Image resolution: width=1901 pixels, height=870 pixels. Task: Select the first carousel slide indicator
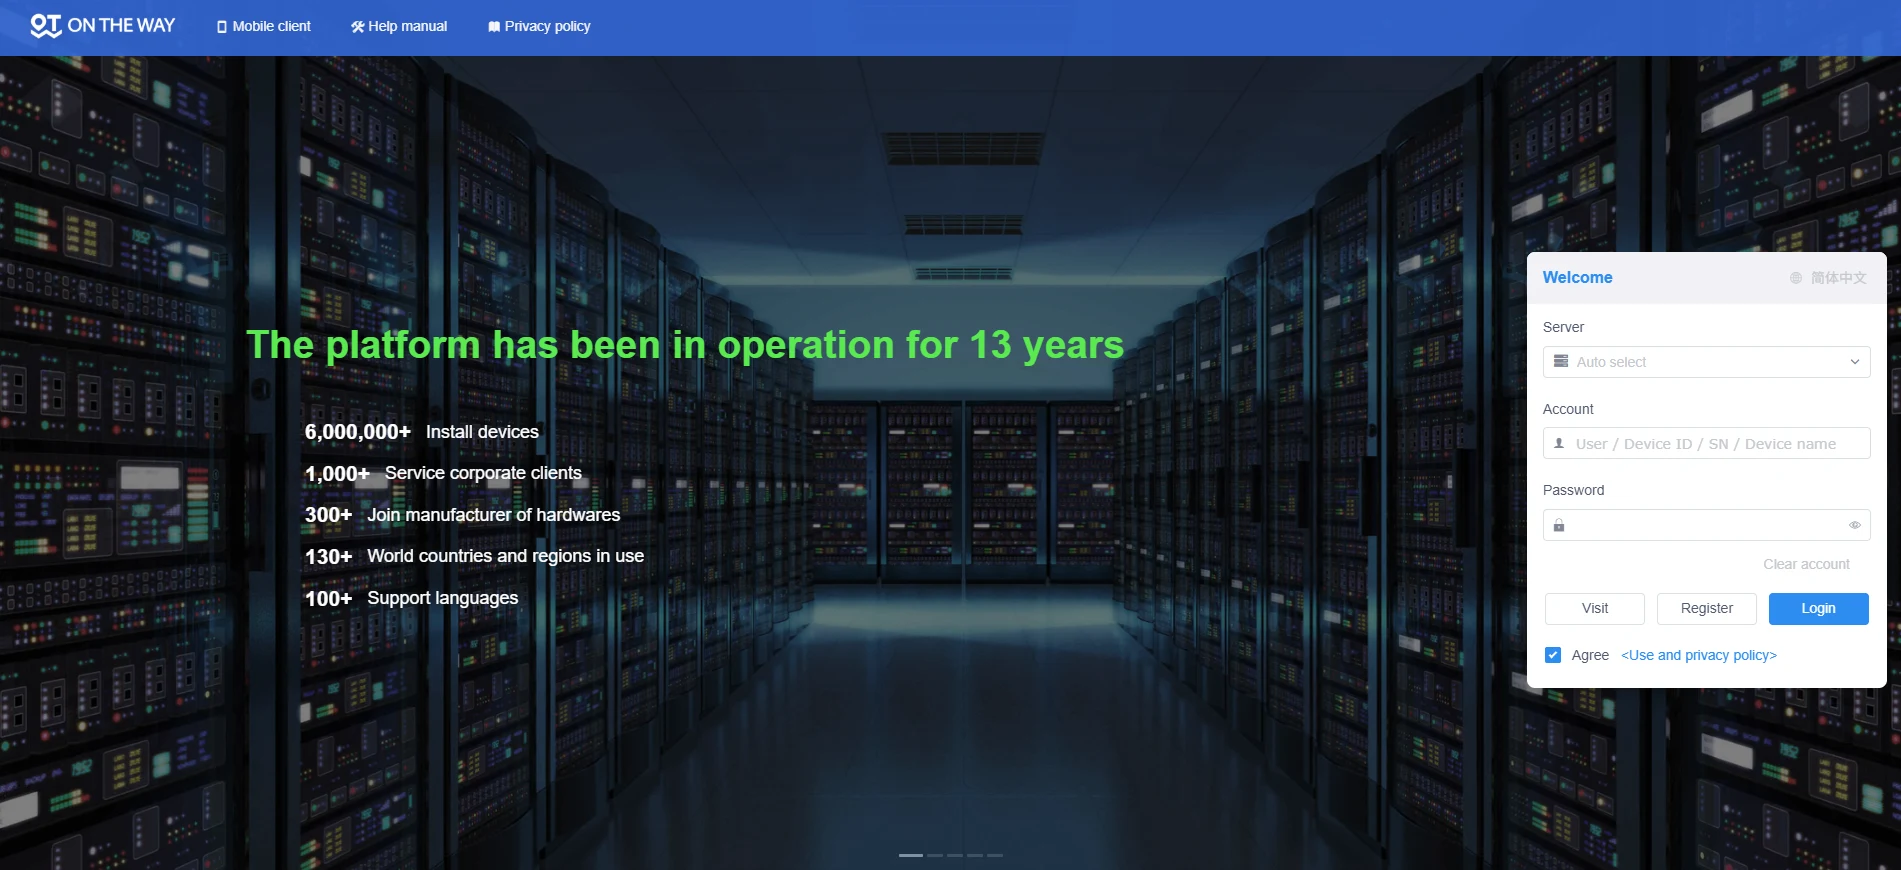click(911, 855)
